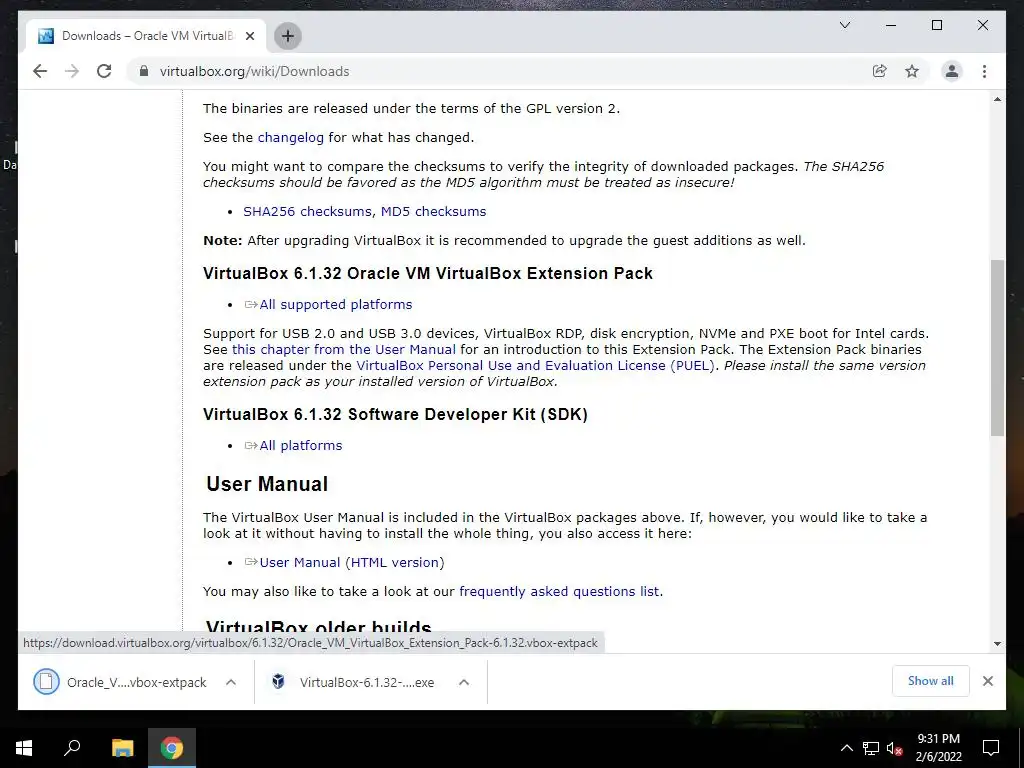Screen dimensions: 1024x768
Task: Open the Windows Start menu
Action: [x=24, y=748]
